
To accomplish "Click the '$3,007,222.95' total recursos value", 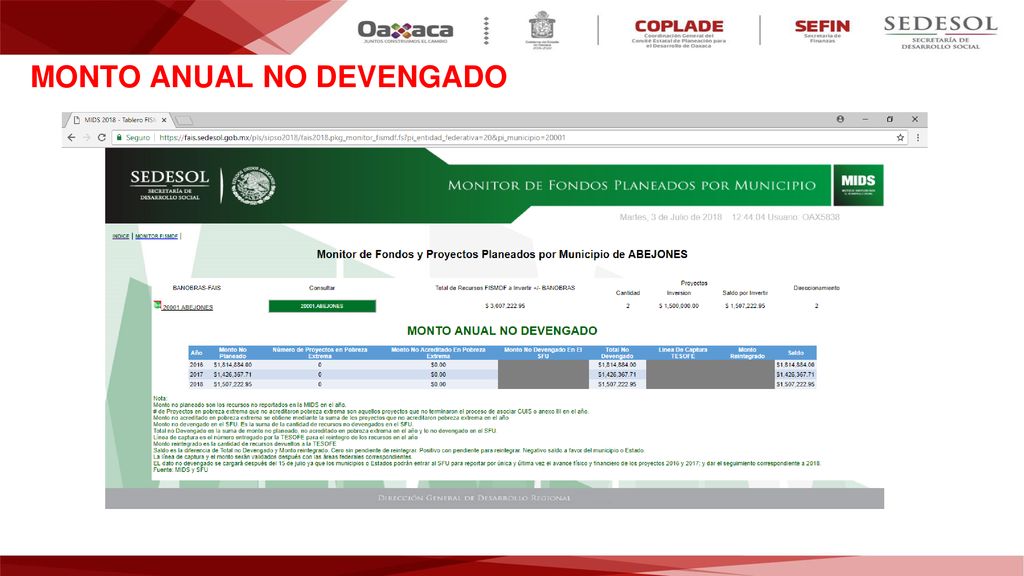I will pyautogui.click(x=505, y=306).
